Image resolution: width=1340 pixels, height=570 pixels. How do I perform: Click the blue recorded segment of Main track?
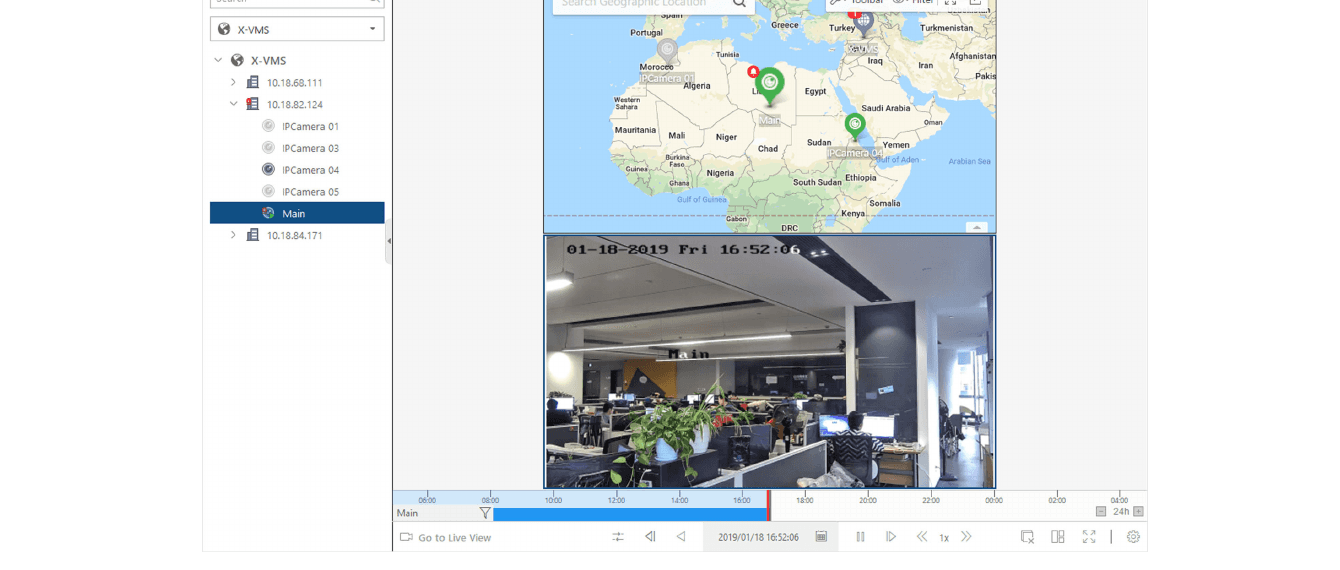pos(630,514)
